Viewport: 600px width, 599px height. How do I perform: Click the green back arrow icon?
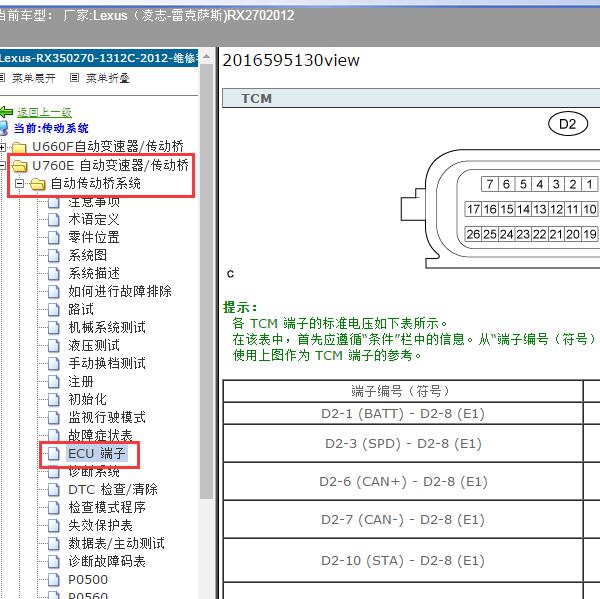pyautogui.click(x=6, y=112)
